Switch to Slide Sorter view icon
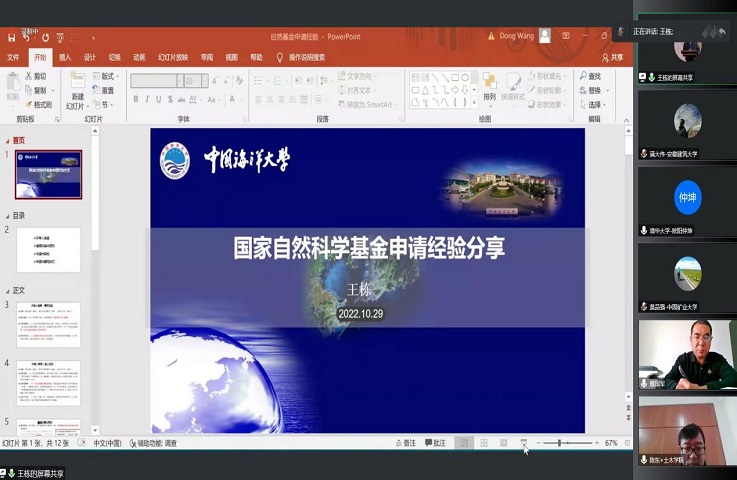This screenshot has width=737, height=480. (484, 443)
